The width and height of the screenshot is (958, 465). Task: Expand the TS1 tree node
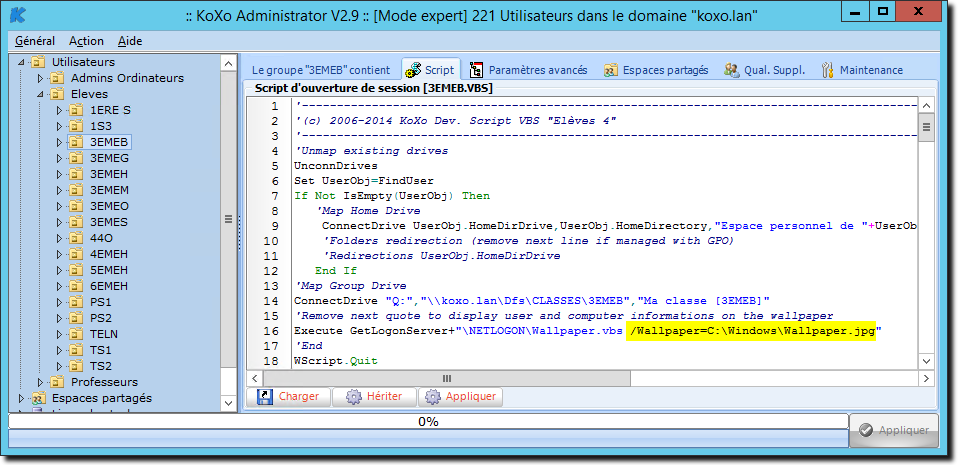point(60,350)
